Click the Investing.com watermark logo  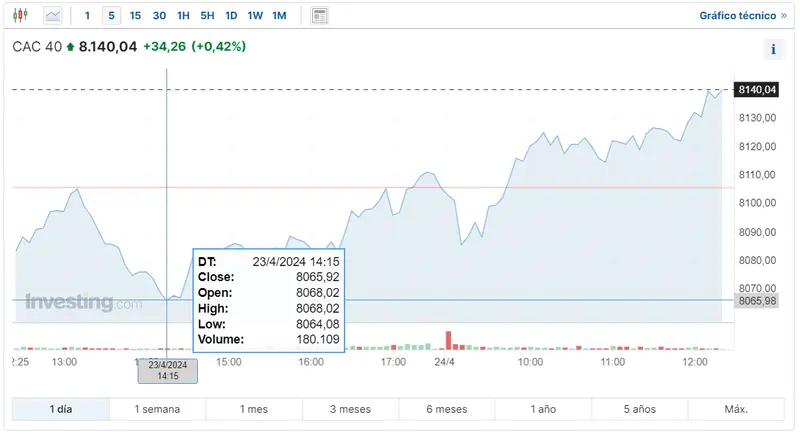pos(83,302)
